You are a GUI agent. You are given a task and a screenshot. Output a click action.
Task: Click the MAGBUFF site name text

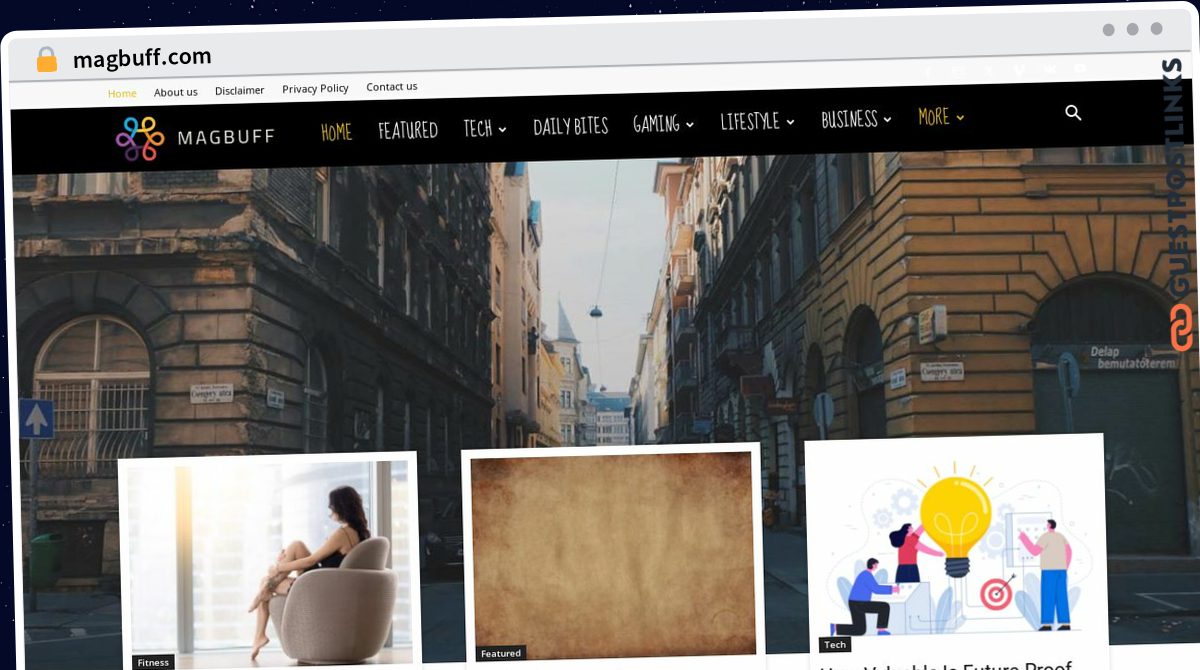click(x=226, y=137)
